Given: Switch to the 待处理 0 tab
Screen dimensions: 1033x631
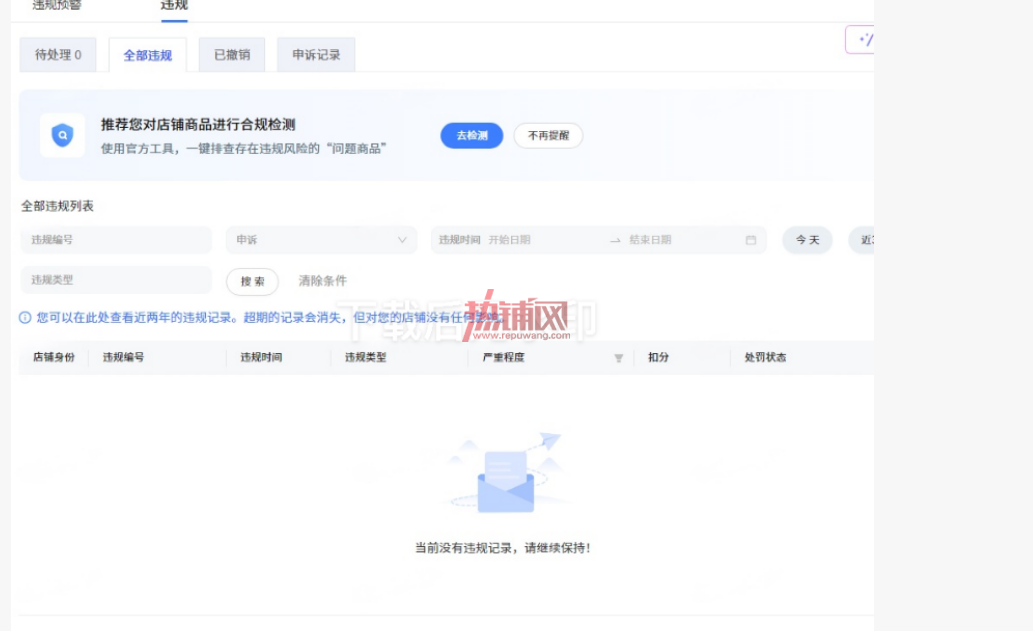Looking at the screenshot, I should click(58, 55).
